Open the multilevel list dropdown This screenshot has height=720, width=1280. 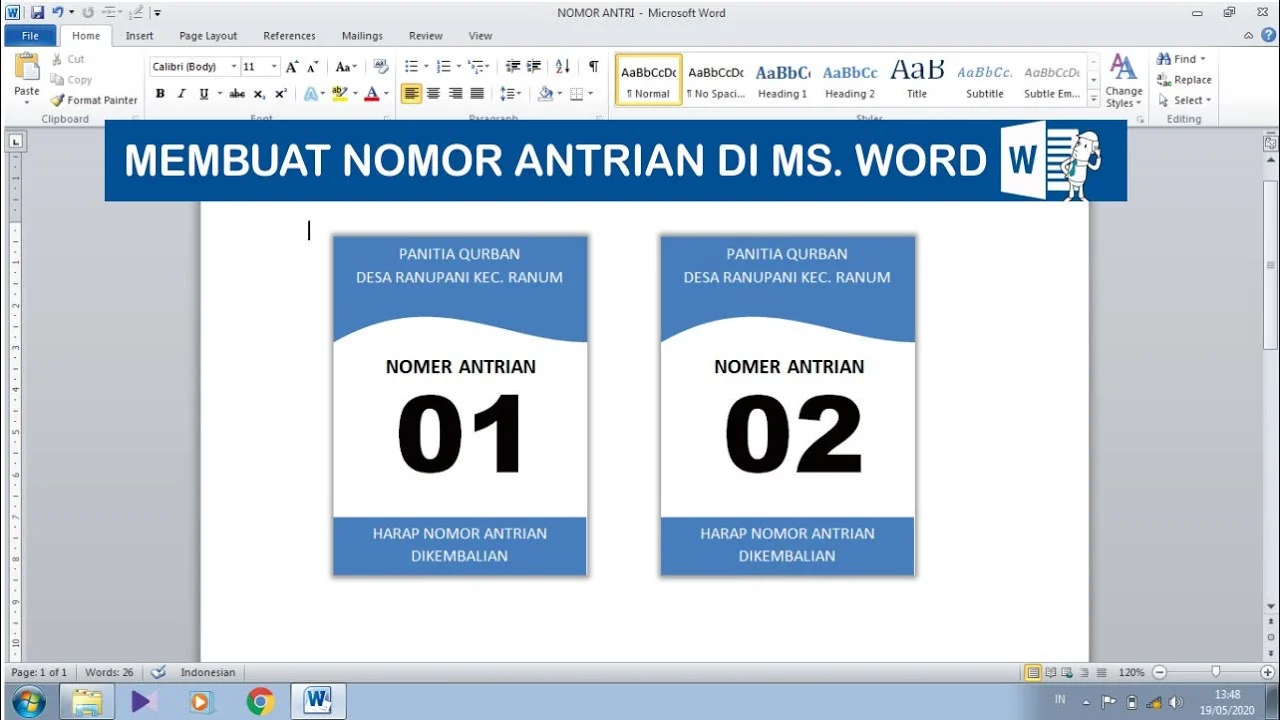[x=479, y=67]
